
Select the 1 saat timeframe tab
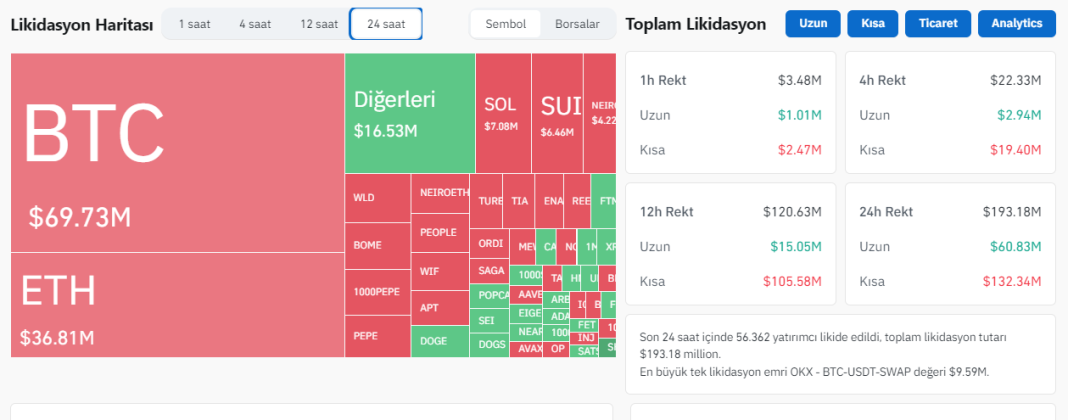coord(194,23)
